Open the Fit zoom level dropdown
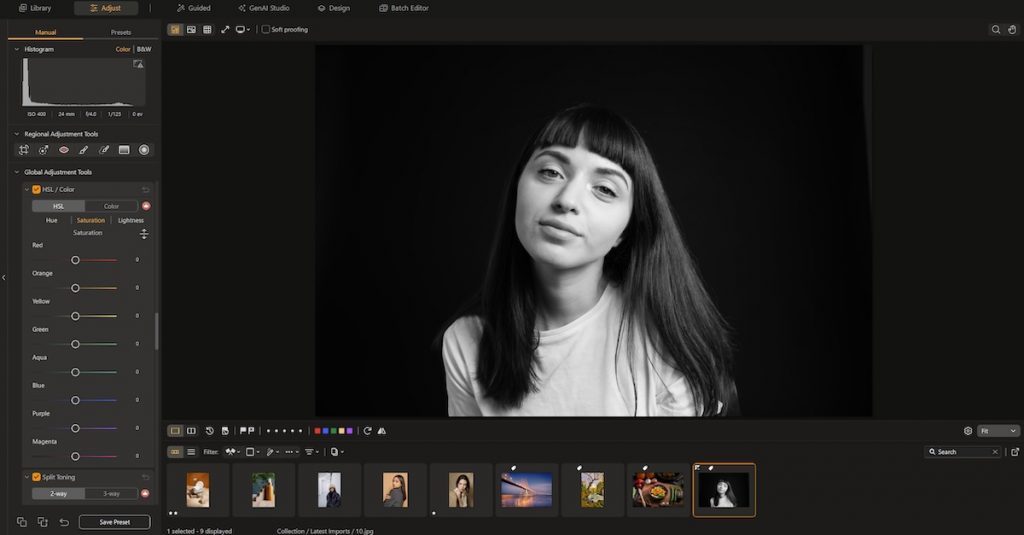Viewport: 1024px width, 535px height. pyautogui.click(x=999, y=431)
